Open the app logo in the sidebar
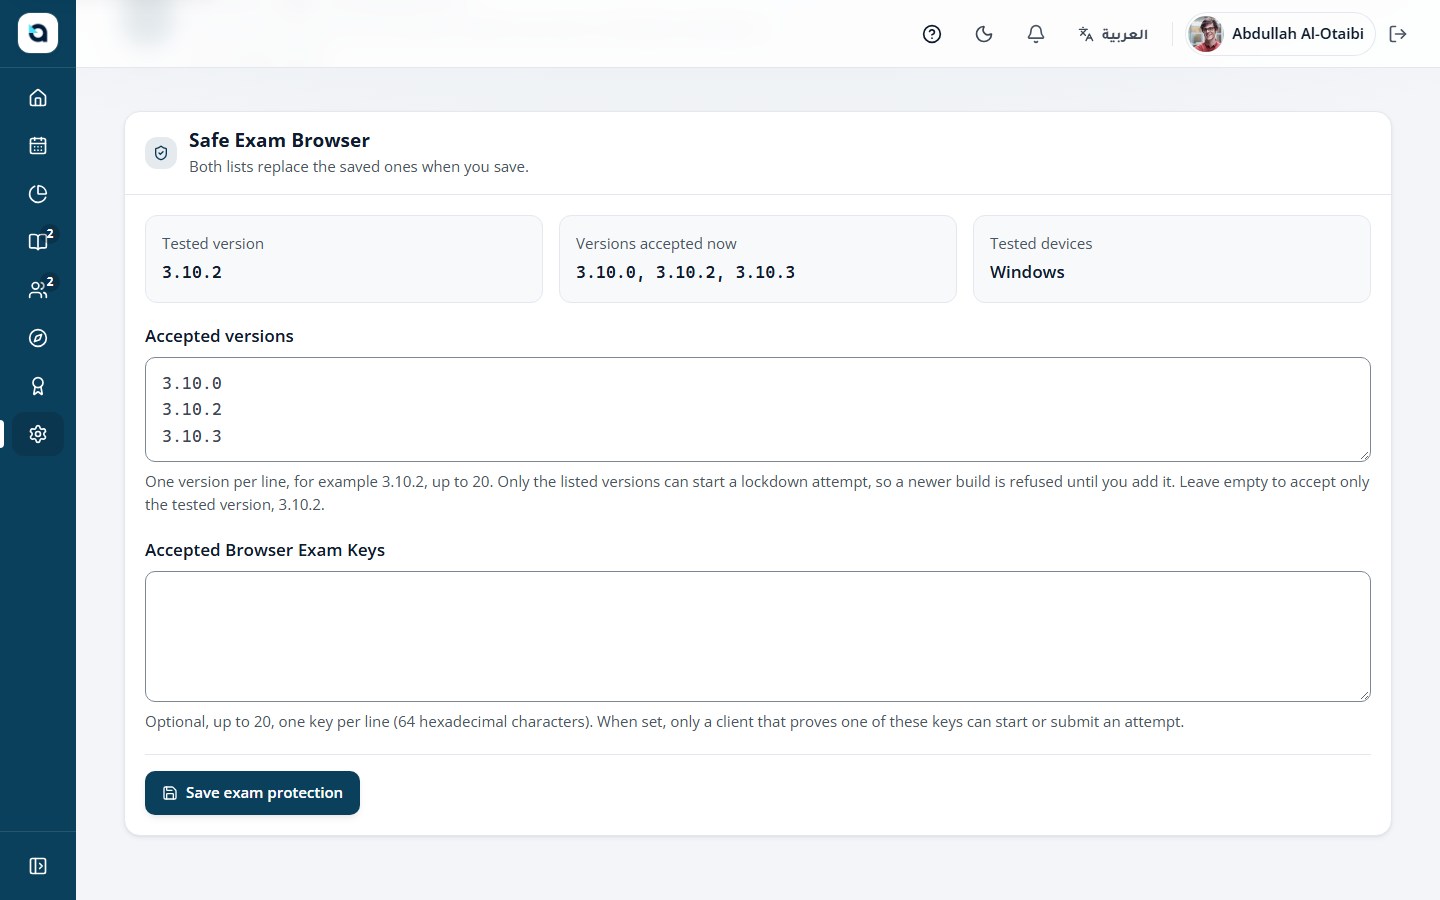This screenshot has width=1440, height=900. pos(38,33)
